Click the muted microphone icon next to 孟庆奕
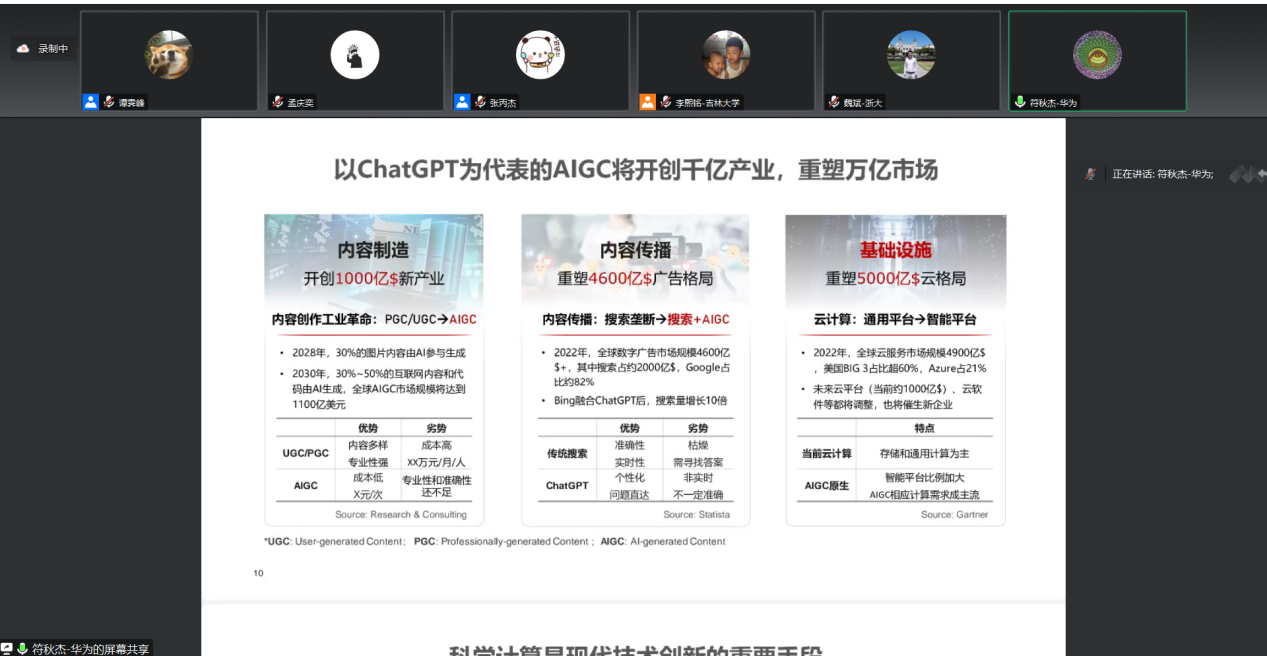This screenshot has height=656, width=1267. [x=278, y=102]
